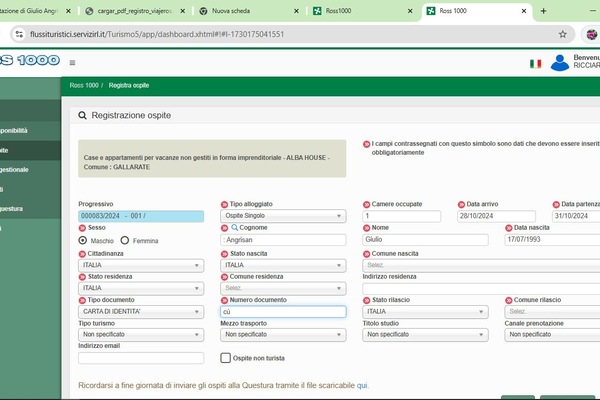Select the Femmina radio button
This screenshot has width=600, height=400.
125,240
